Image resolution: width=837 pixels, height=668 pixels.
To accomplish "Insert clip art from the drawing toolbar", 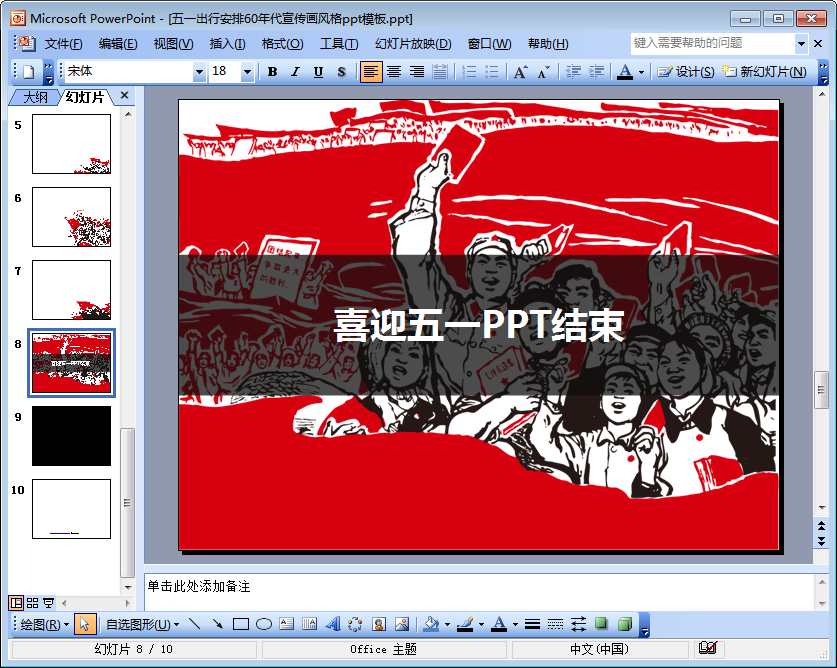I will click(379, 624).
